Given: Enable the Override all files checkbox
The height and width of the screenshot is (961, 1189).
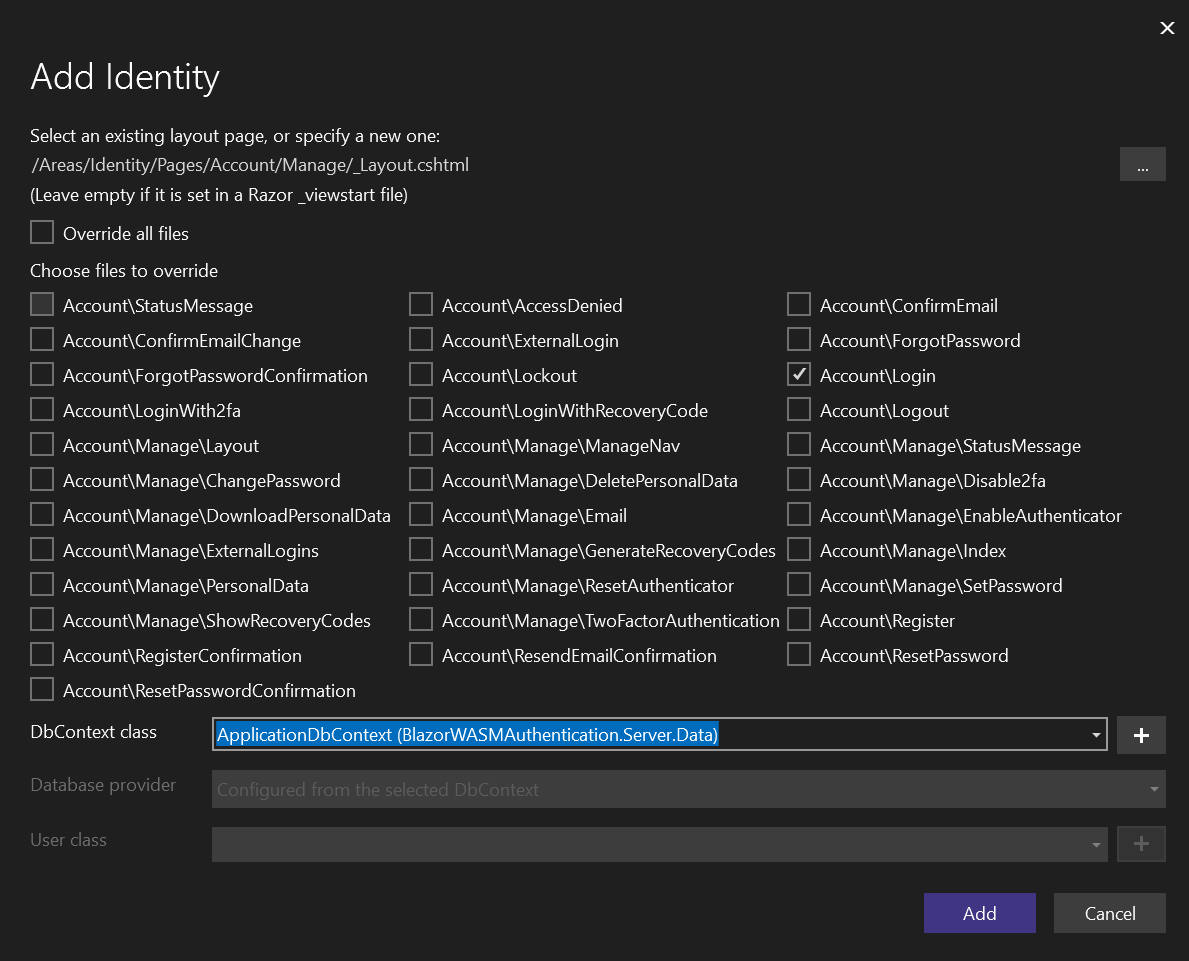Looking at the screenshot, I should click(x=42, y=233).
